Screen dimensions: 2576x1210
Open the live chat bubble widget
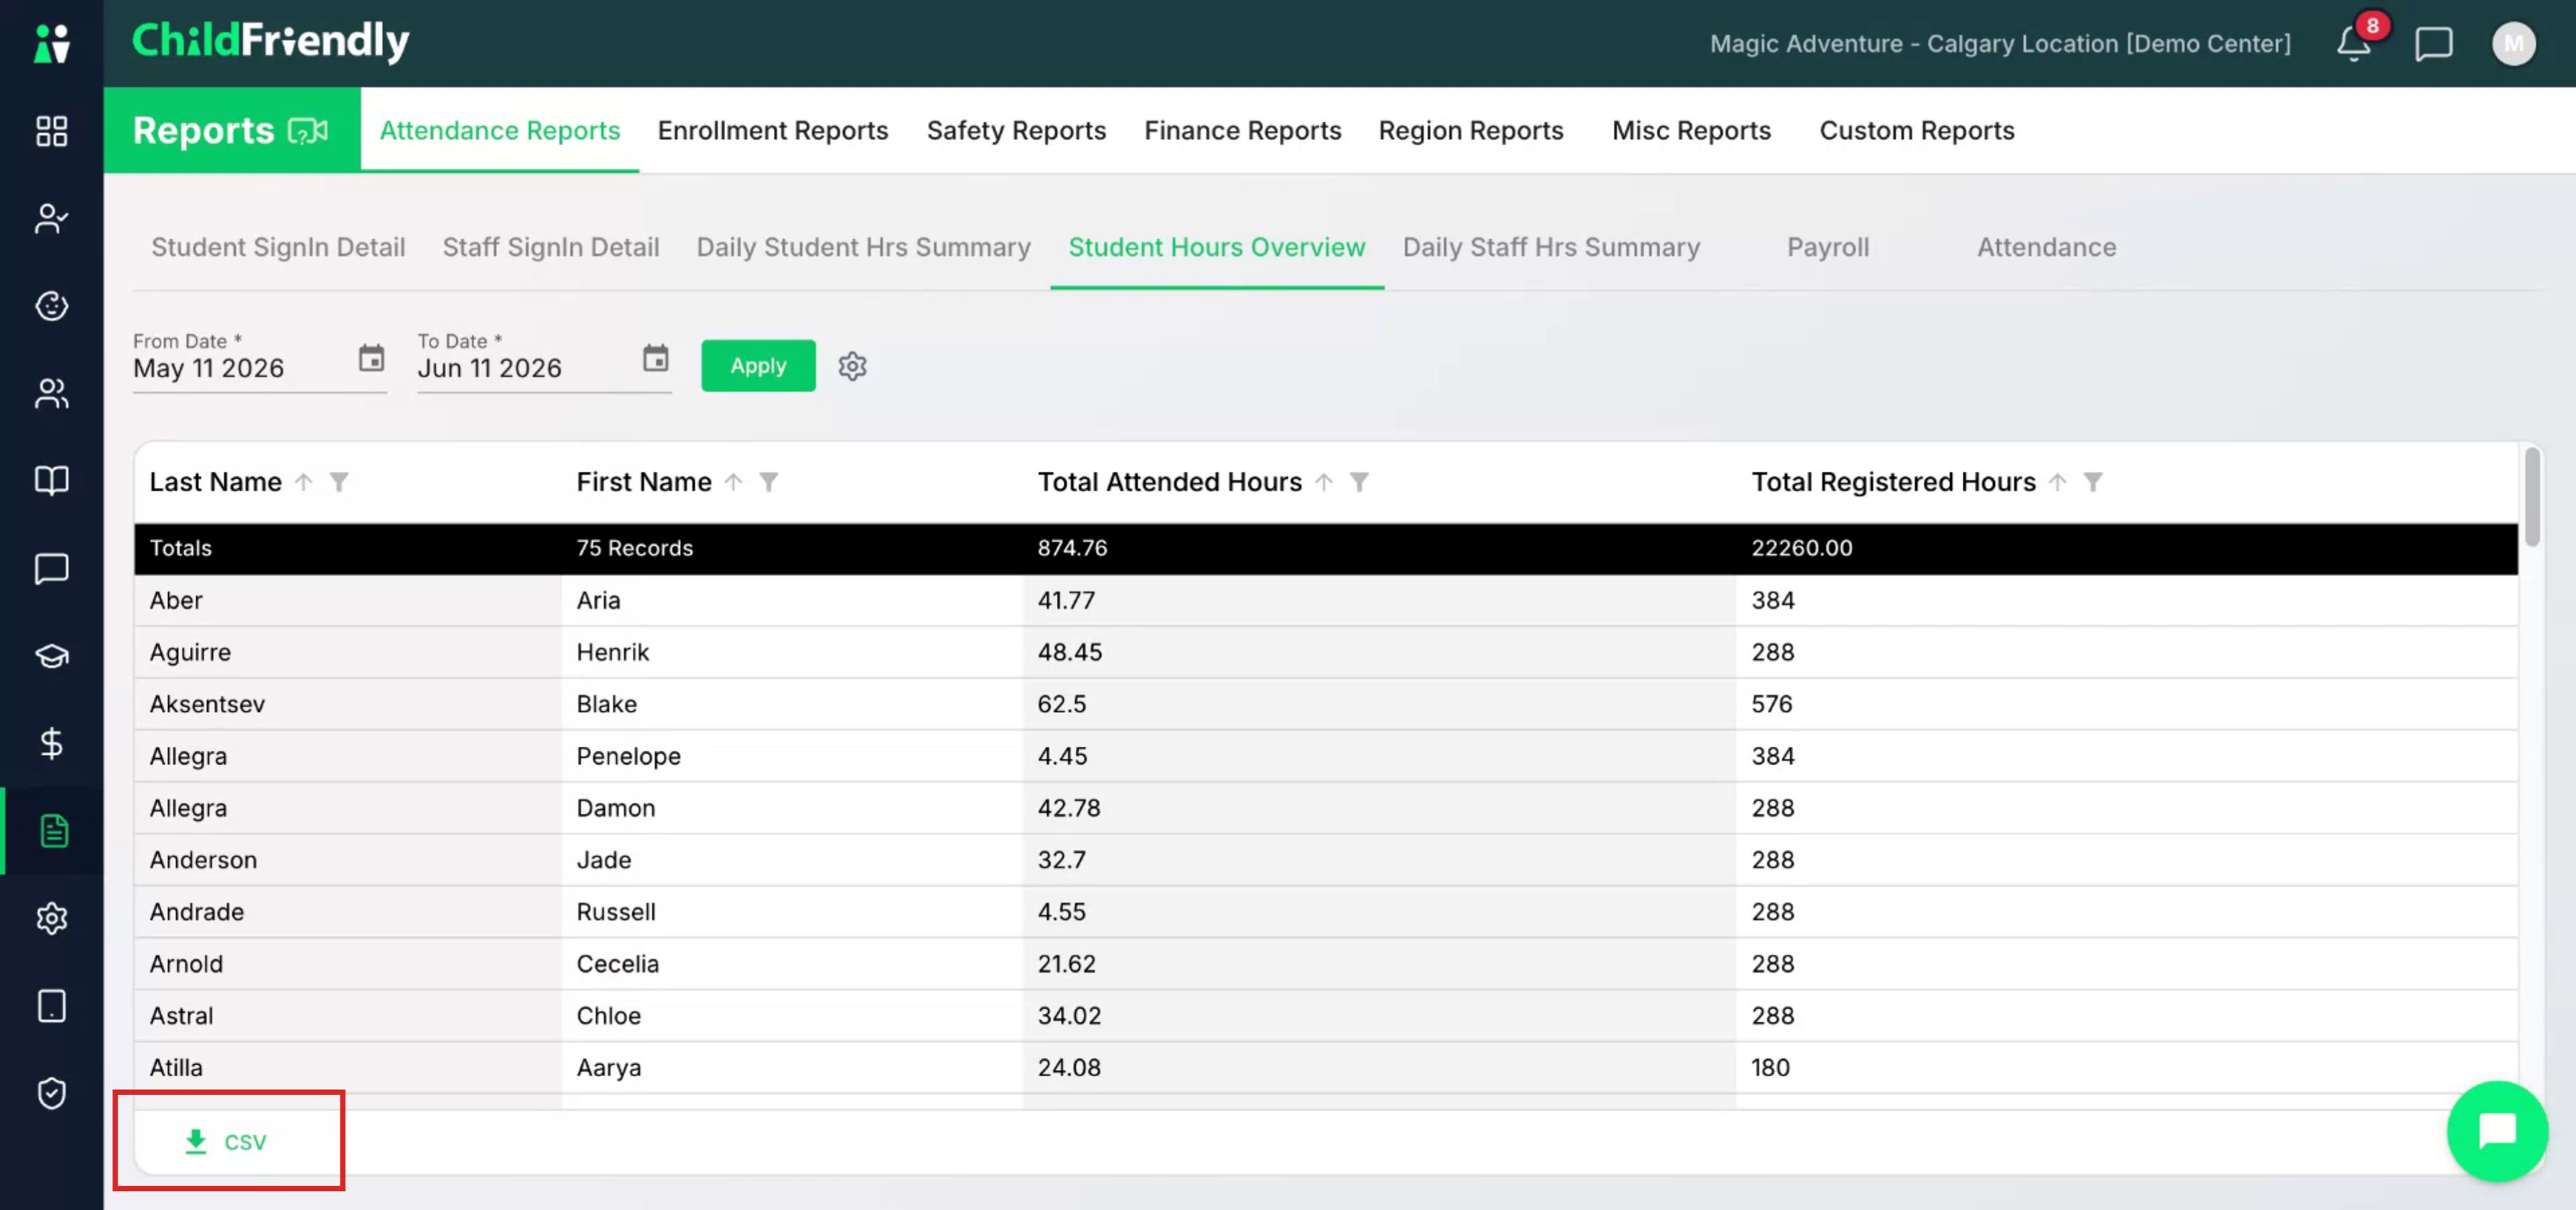2497,1131
